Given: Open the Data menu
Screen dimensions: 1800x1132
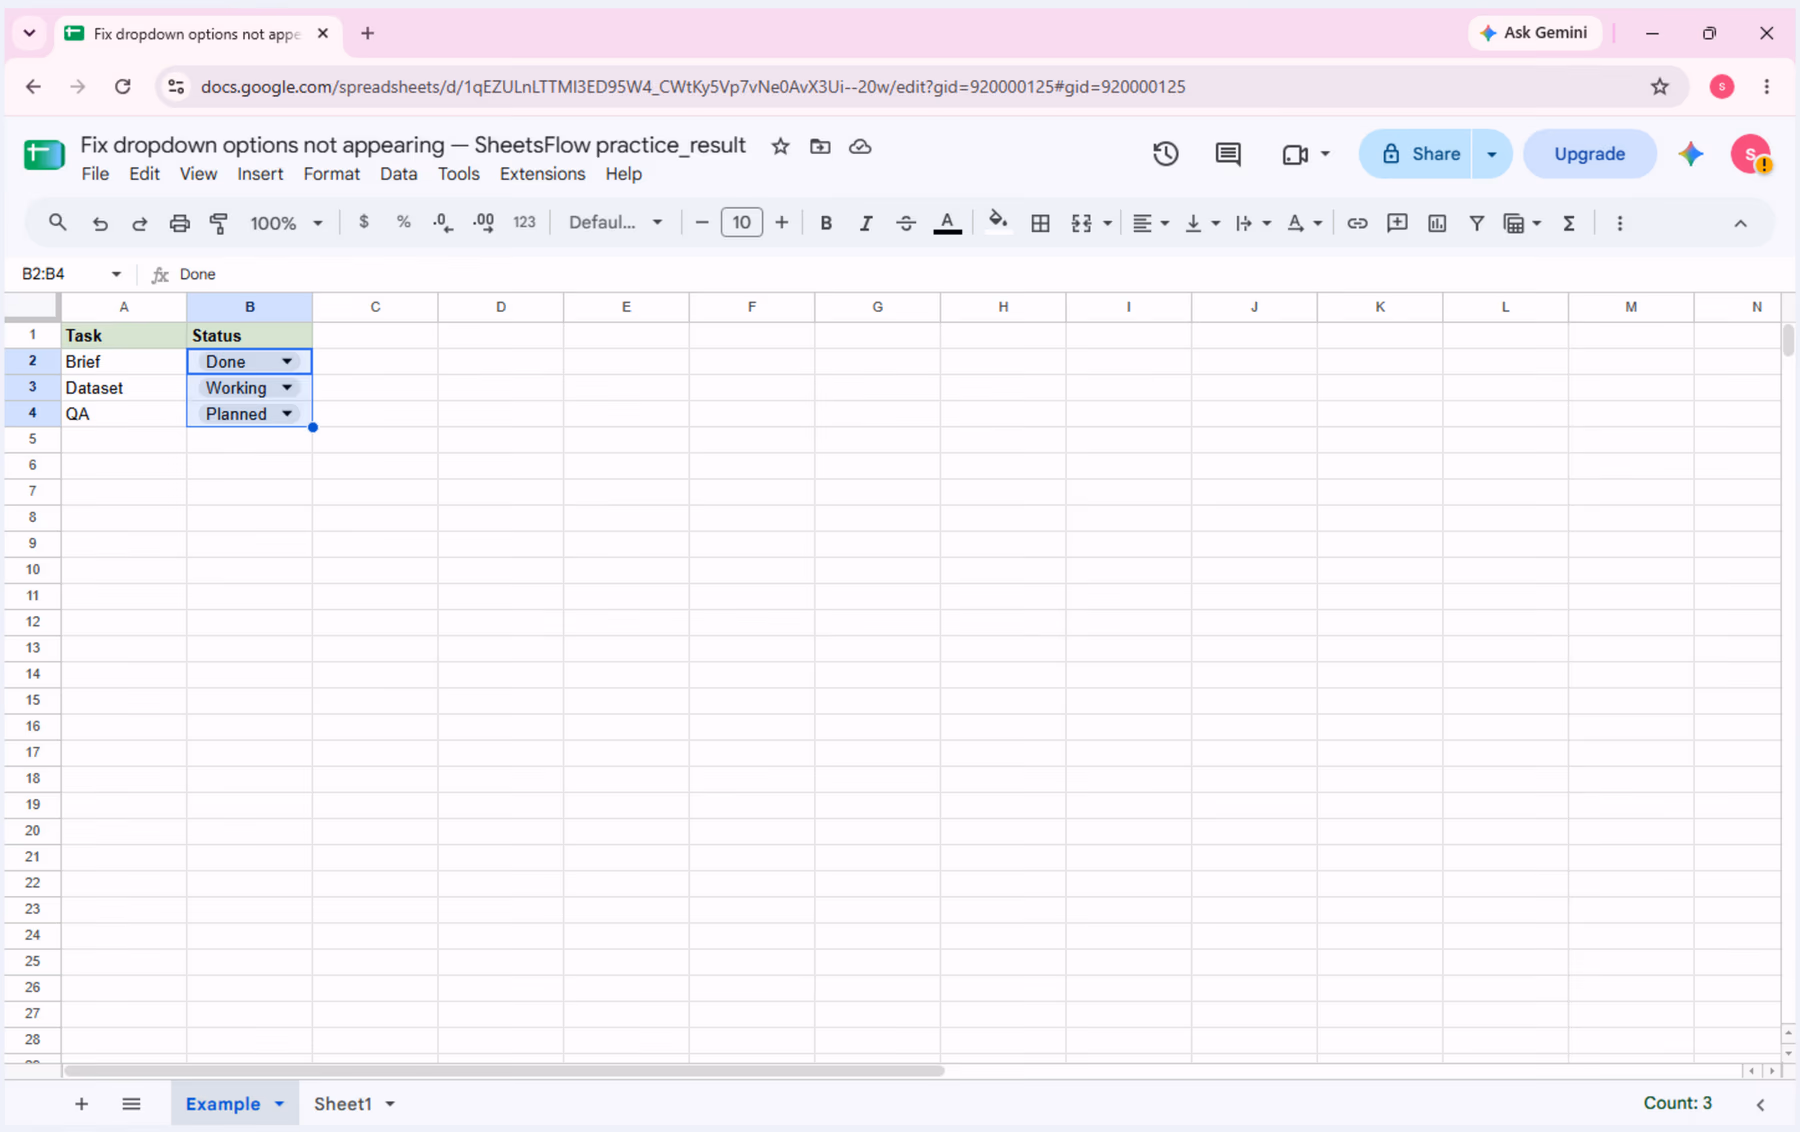Looking at the screenshot, I should [x=398, y=174].
